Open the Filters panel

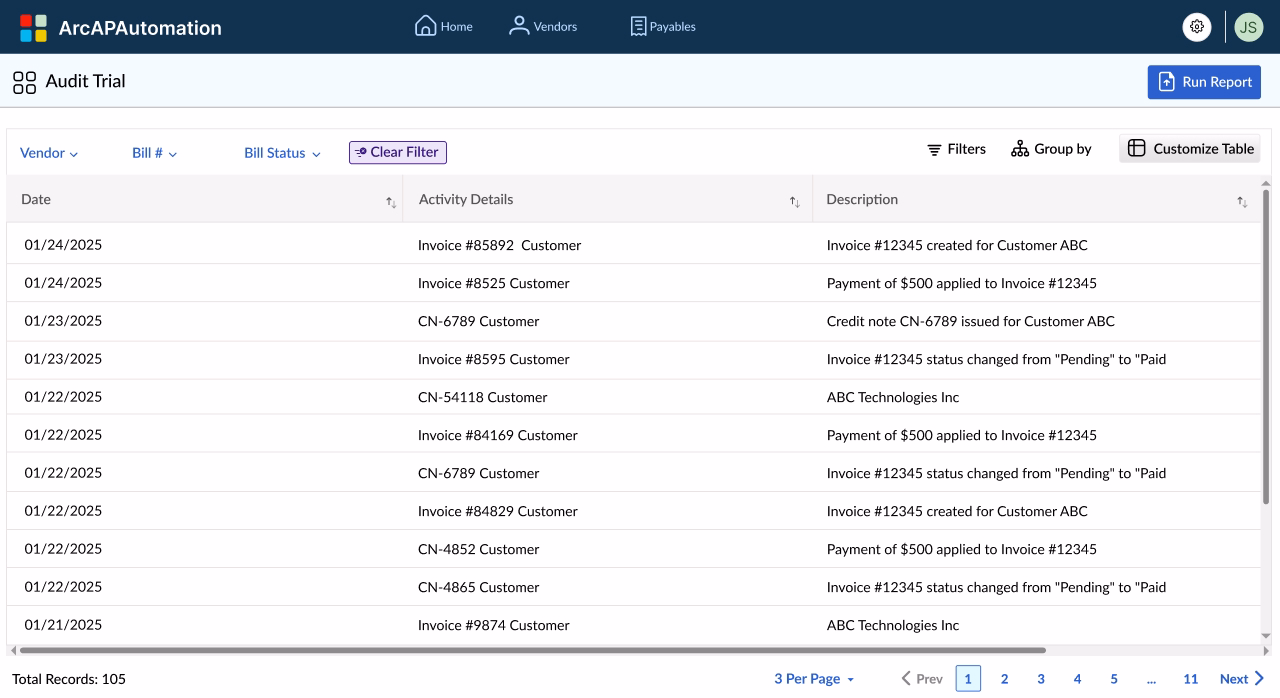[x=956, y=149]
